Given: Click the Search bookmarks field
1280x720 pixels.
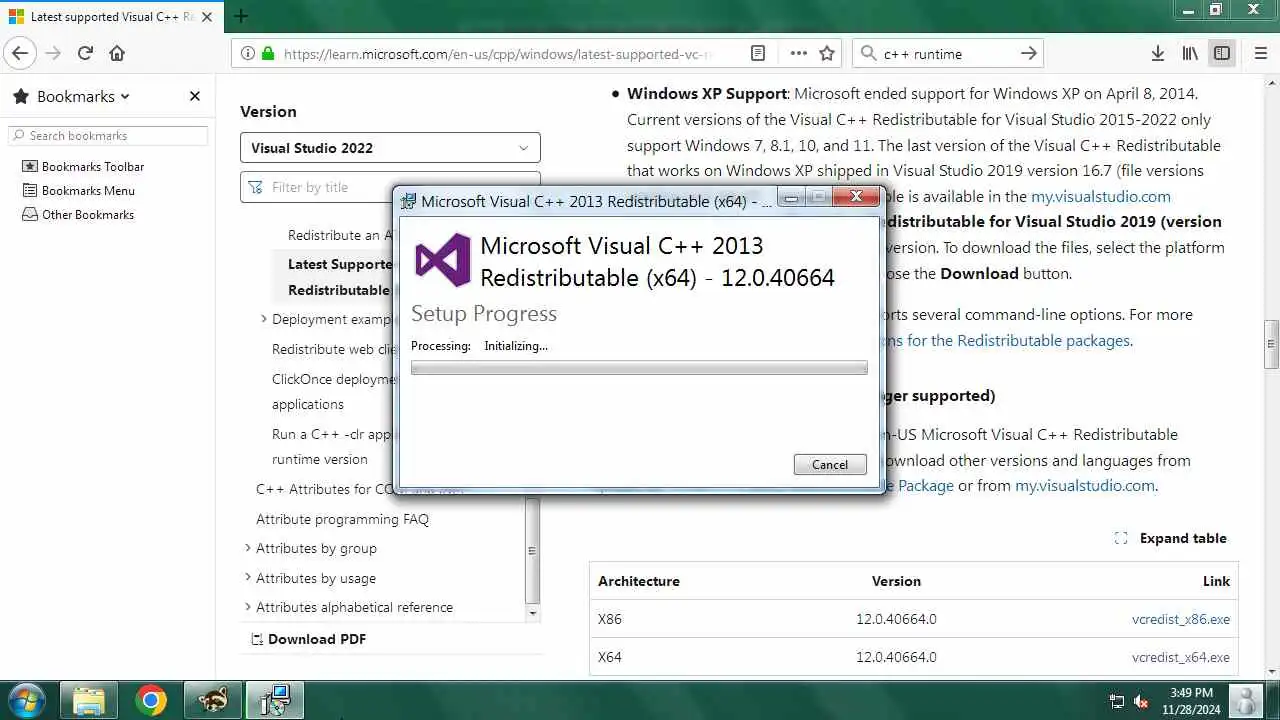Looking at the screenshot, I should click(x=108, y=135).
